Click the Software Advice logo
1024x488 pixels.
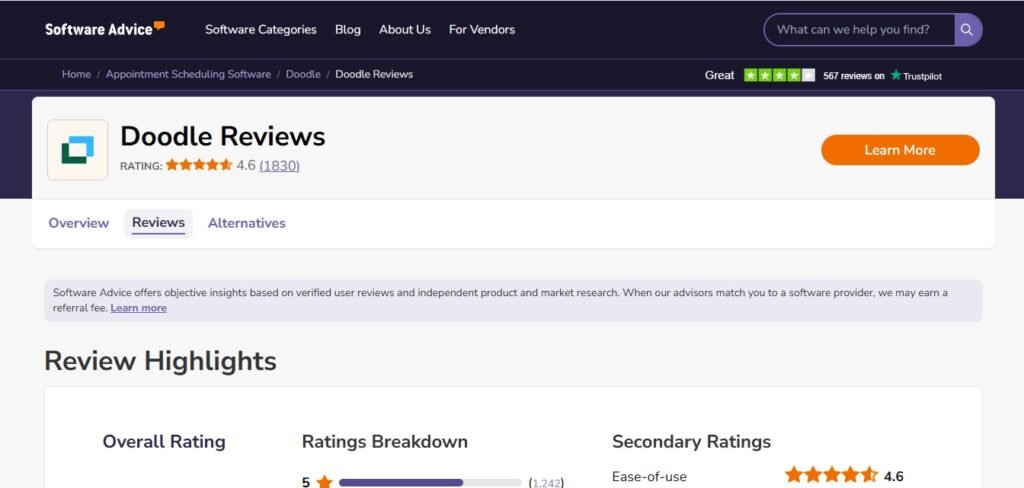[x=104, y=29]
